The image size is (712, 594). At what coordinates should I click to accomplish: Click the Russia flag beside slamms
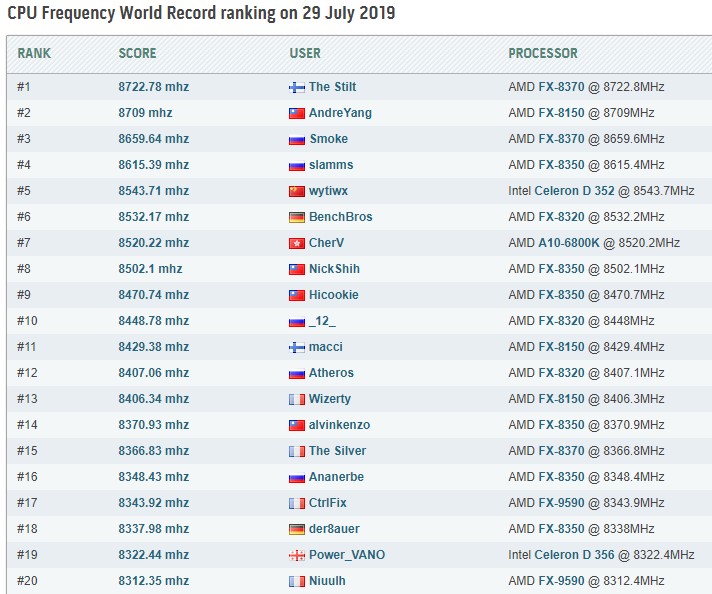pos(297,165)
